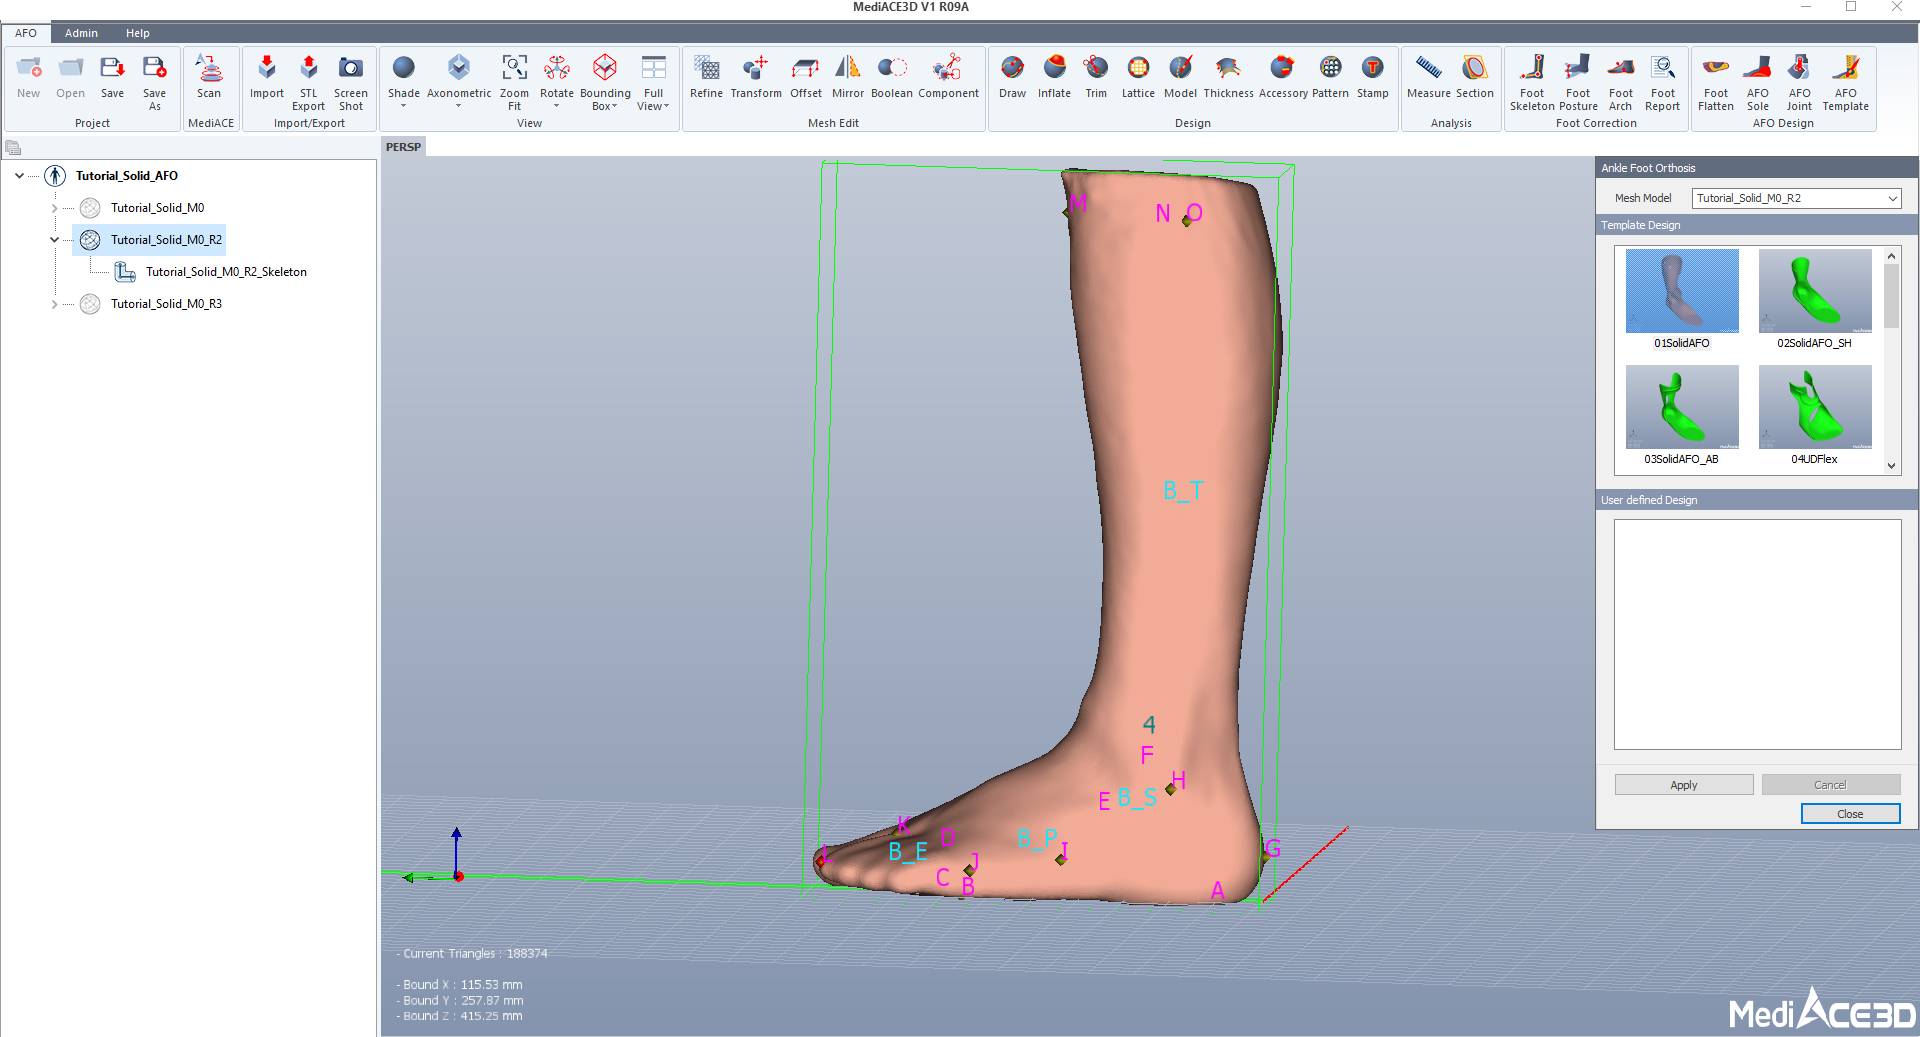
Task: Click the template list scroll-down arrow
Action: tap(1891, 465)
